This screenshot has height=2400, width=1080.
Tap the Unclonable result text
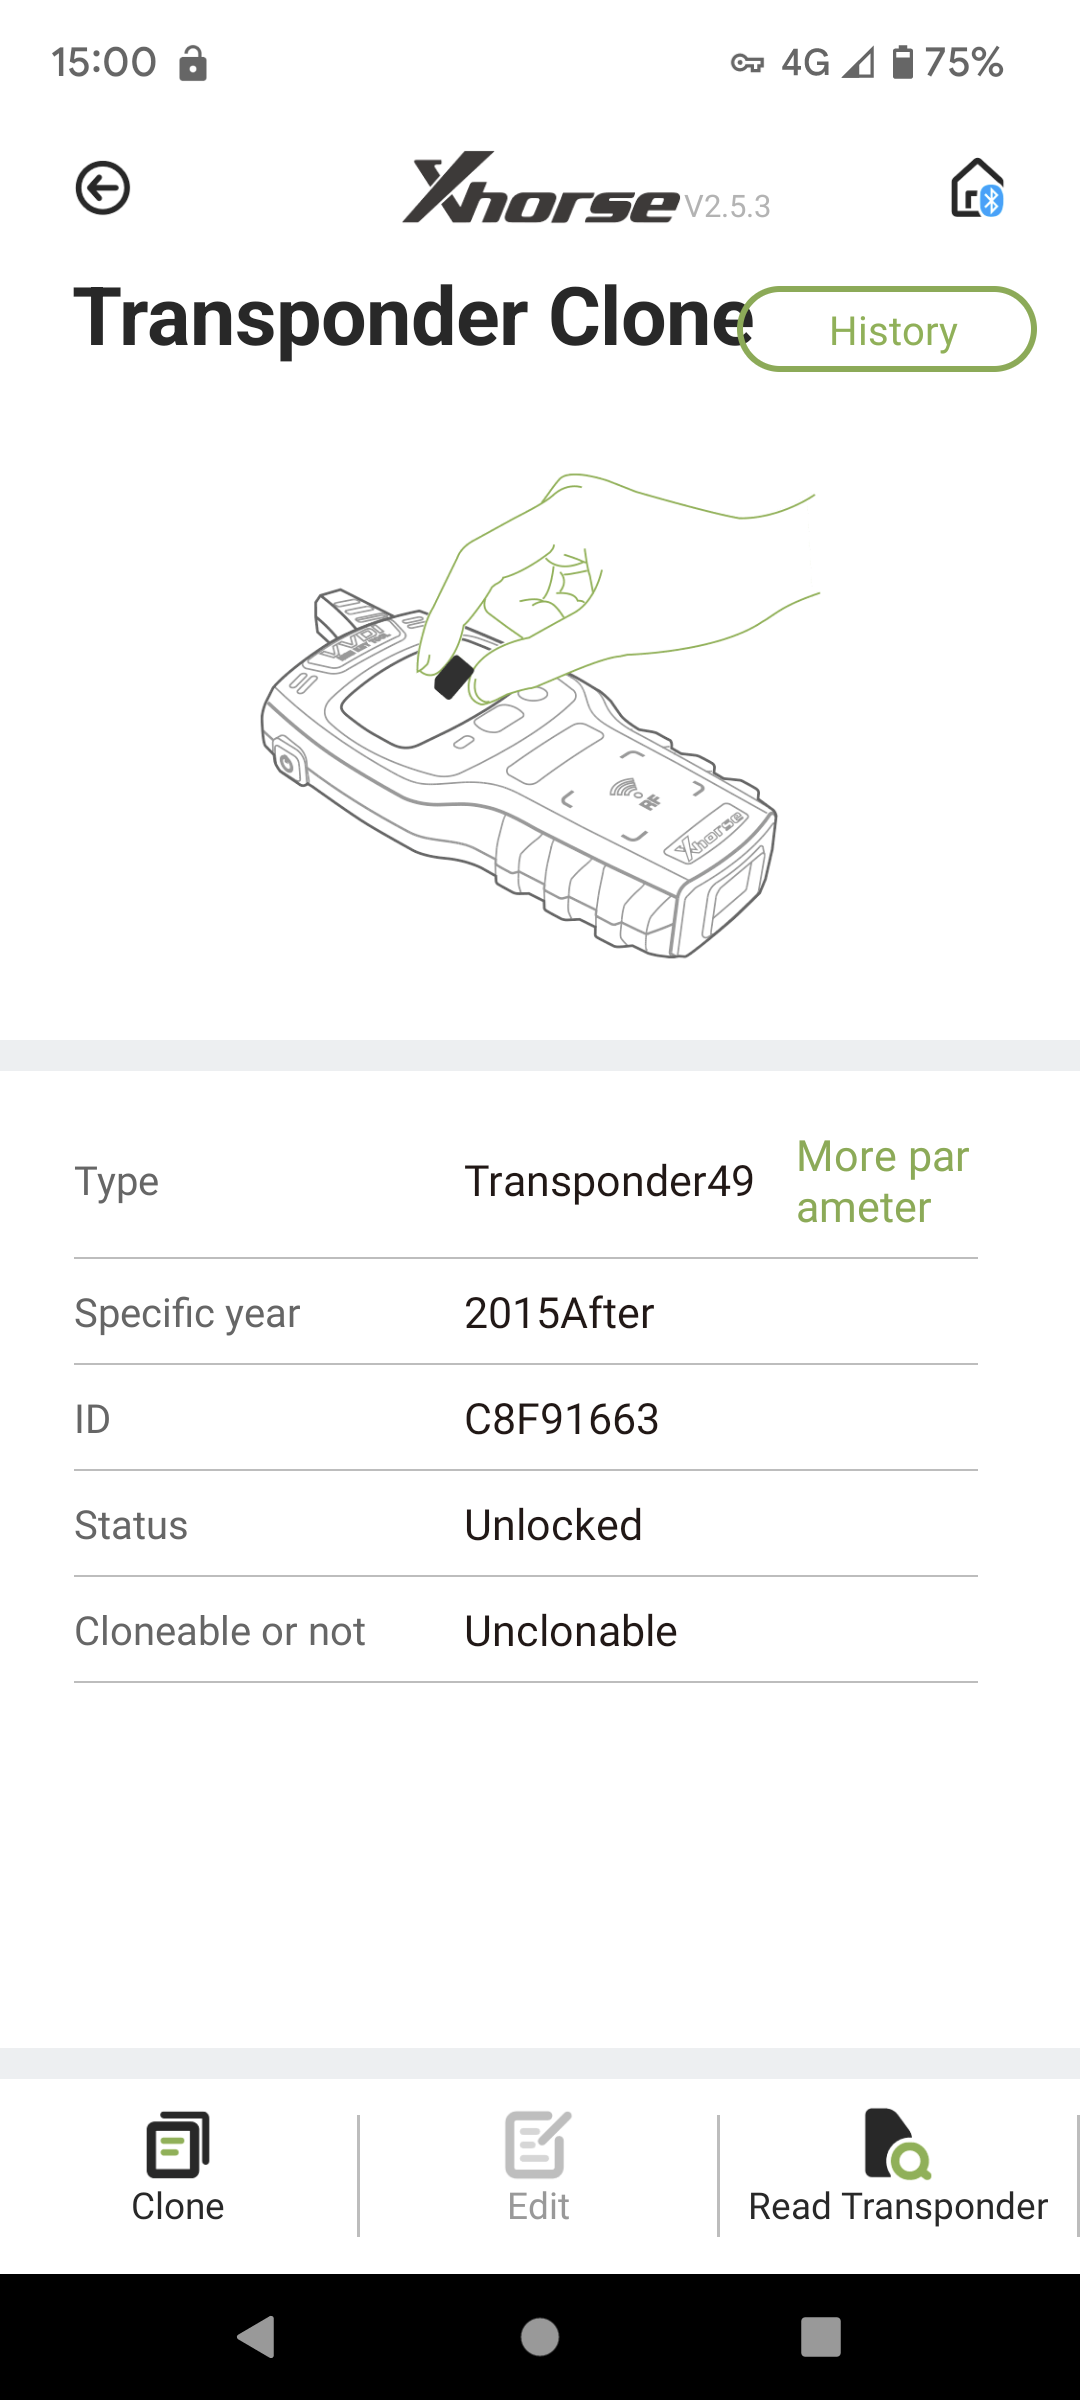click(x=571, y=1631)
